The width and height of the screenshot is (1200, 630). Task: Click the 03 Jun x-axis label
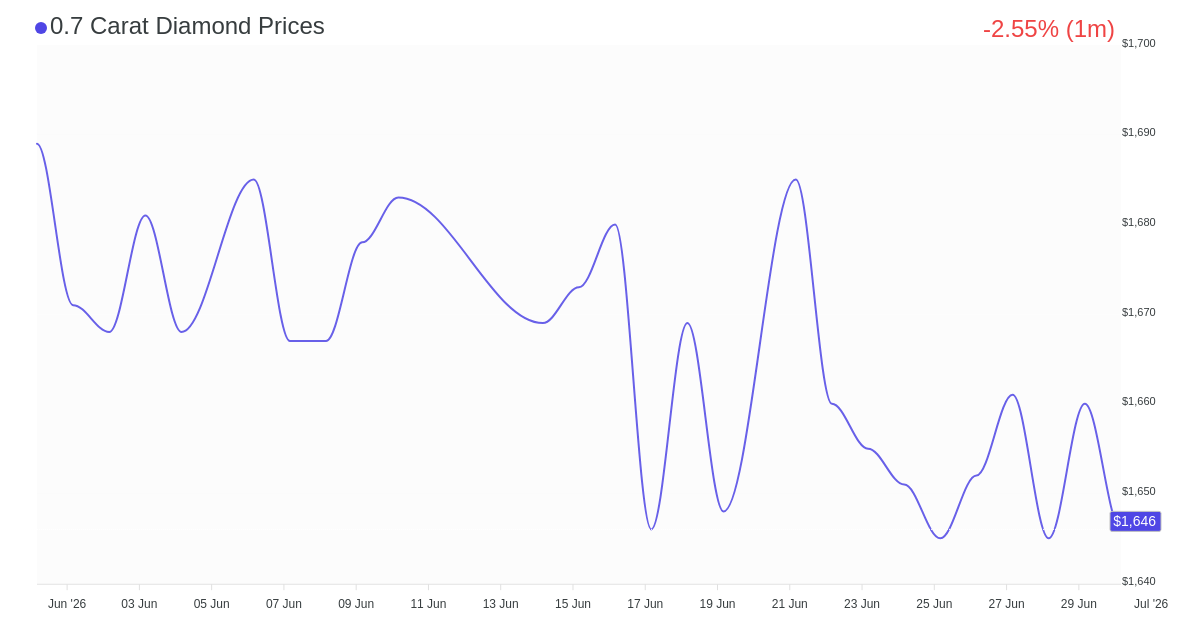click(139, 604)
